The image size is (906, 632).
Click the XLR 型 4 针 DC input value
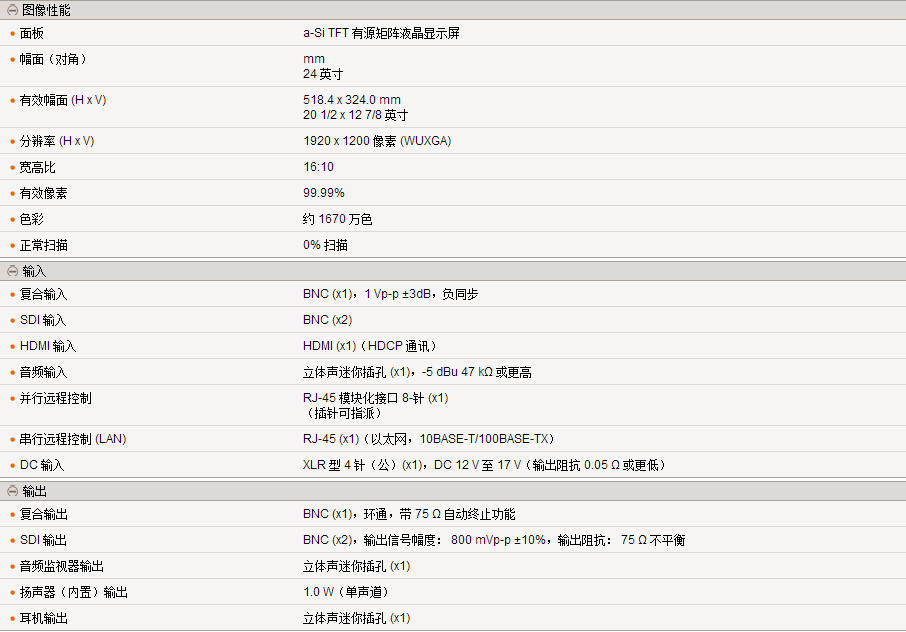click(484, 465)
